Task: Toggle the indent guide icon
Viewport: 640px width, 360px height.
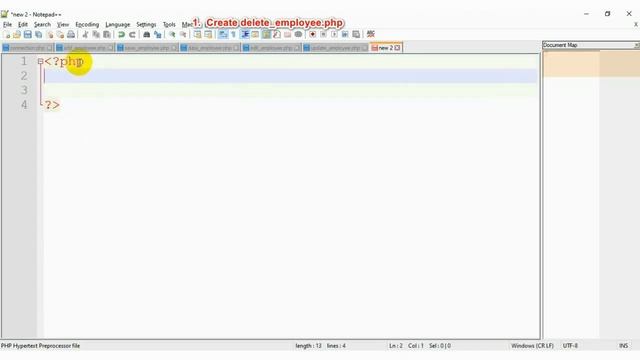Action: (x=245, y=35)
